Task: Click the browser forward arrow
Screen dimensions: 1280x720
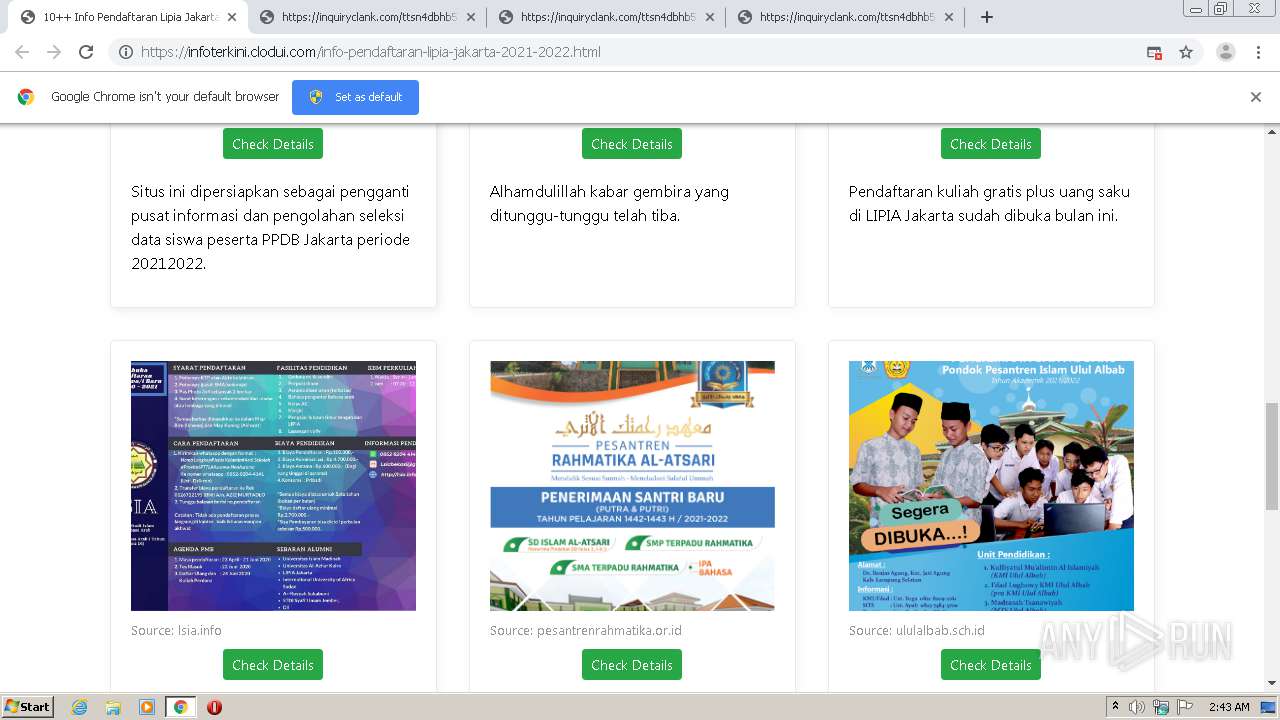Action: tap(54, 52)
